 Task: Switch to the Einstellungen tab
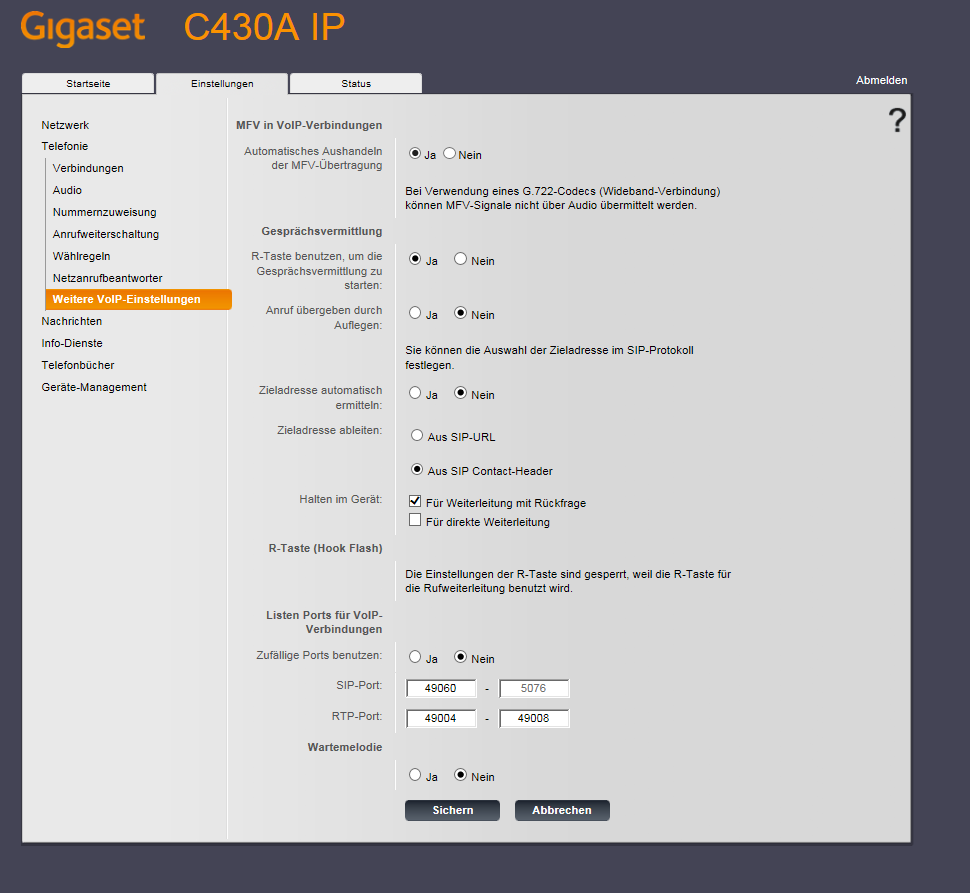(222, 83)
